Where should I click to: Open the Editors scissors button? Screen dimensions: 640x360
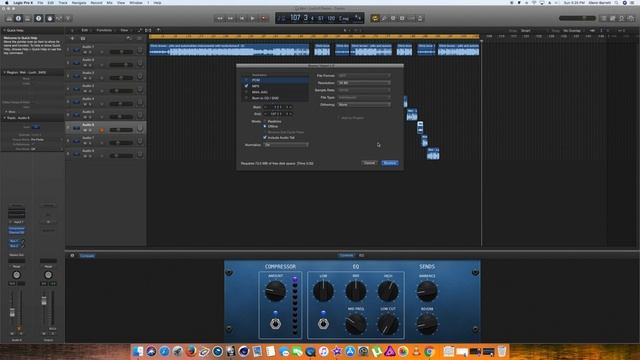coord(68,18)
